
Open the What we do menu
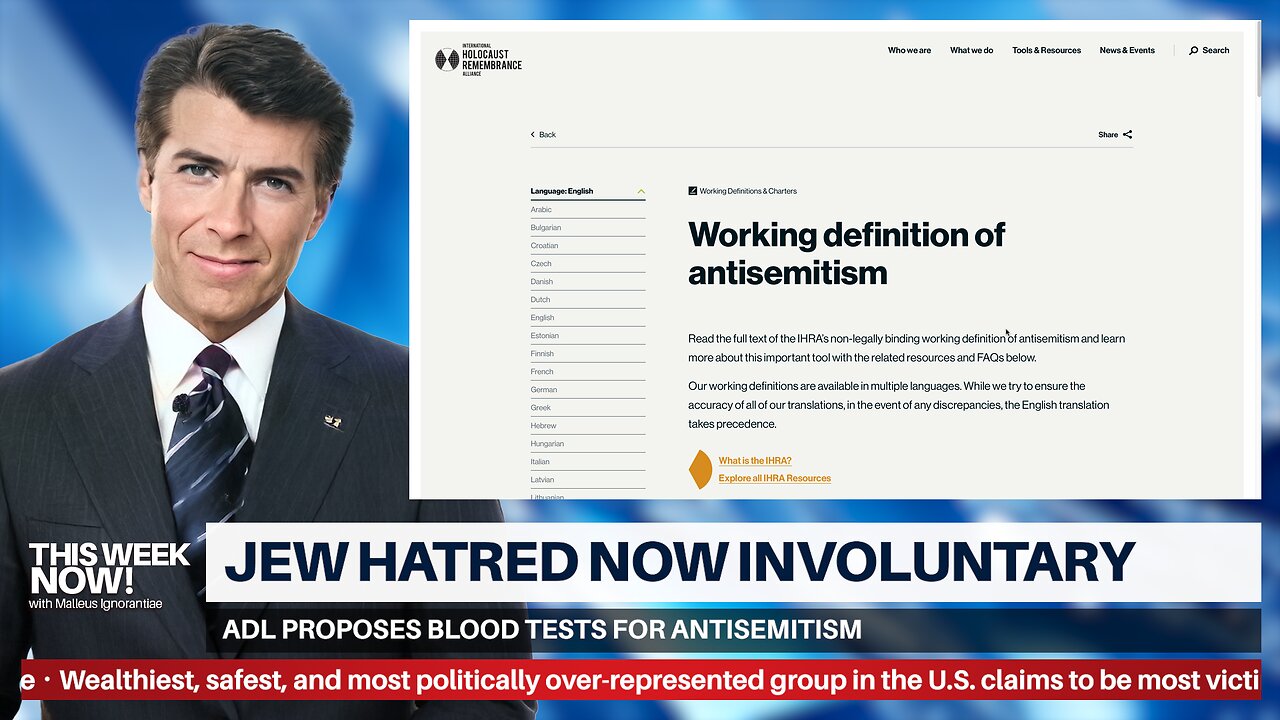971,50
